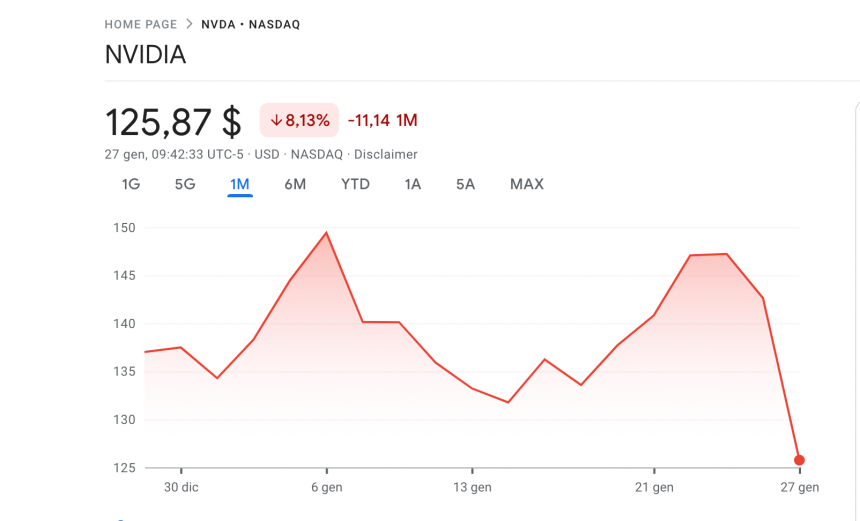Switch to the 6M time range
Image resolution: width=860 pixels, height=521 pixels.
(295, 184)
